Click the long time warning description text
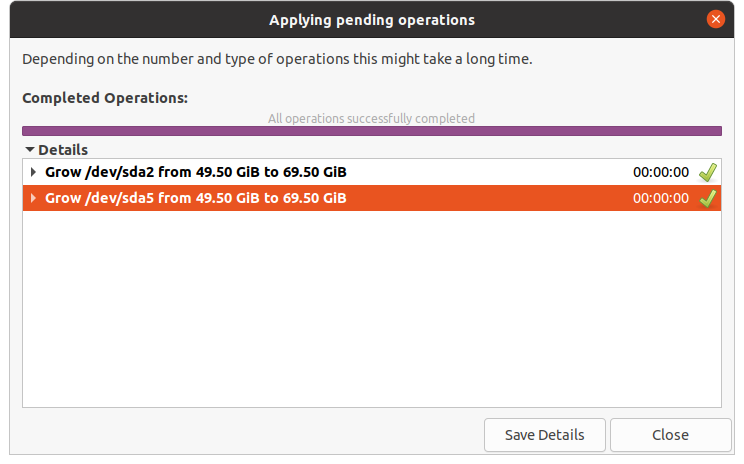744x464 pixels. pyautogui.click(x=277, y=59)
